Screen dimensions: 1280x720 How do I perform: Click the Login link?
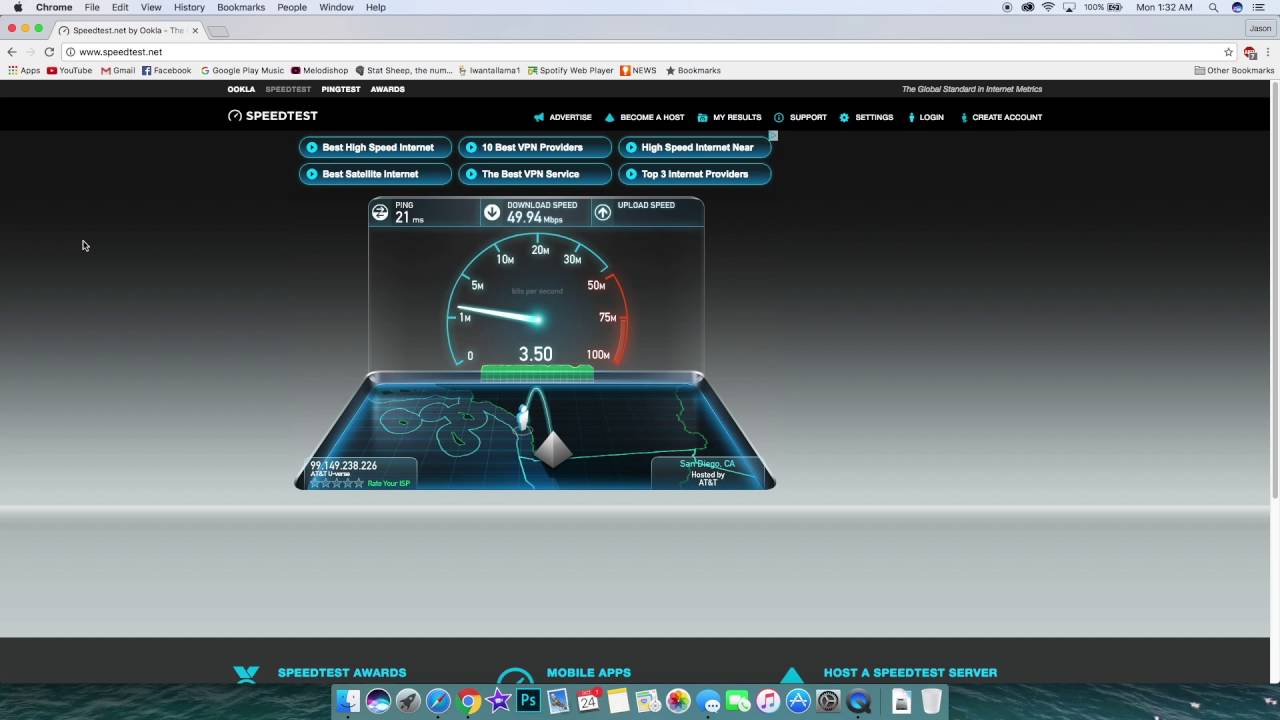(x=926, y=117)
